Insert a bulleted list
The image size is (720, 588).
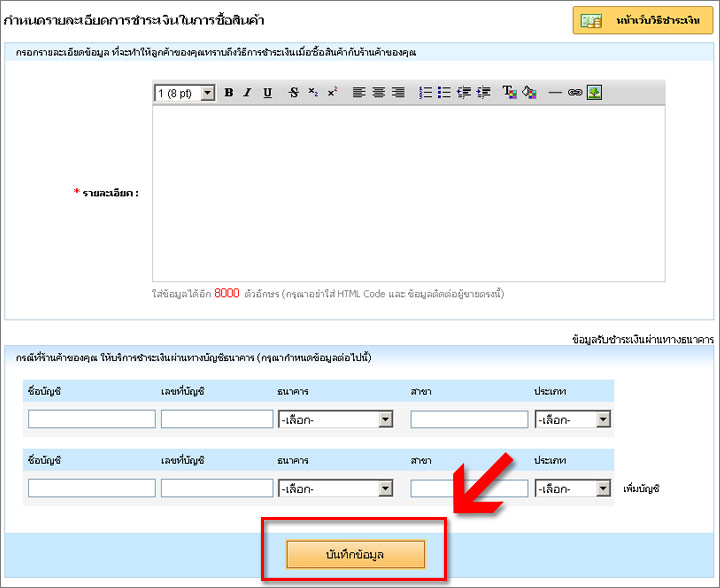pyautogui.click(x=444, y=93)
